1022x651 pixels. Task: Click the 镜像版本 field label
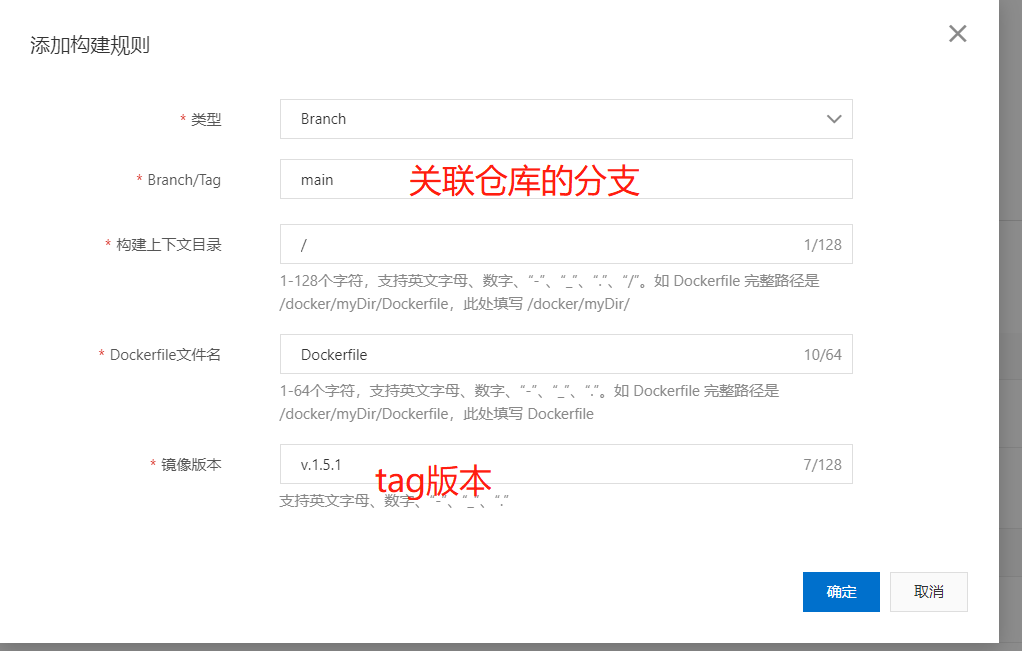tap(191, 465)
